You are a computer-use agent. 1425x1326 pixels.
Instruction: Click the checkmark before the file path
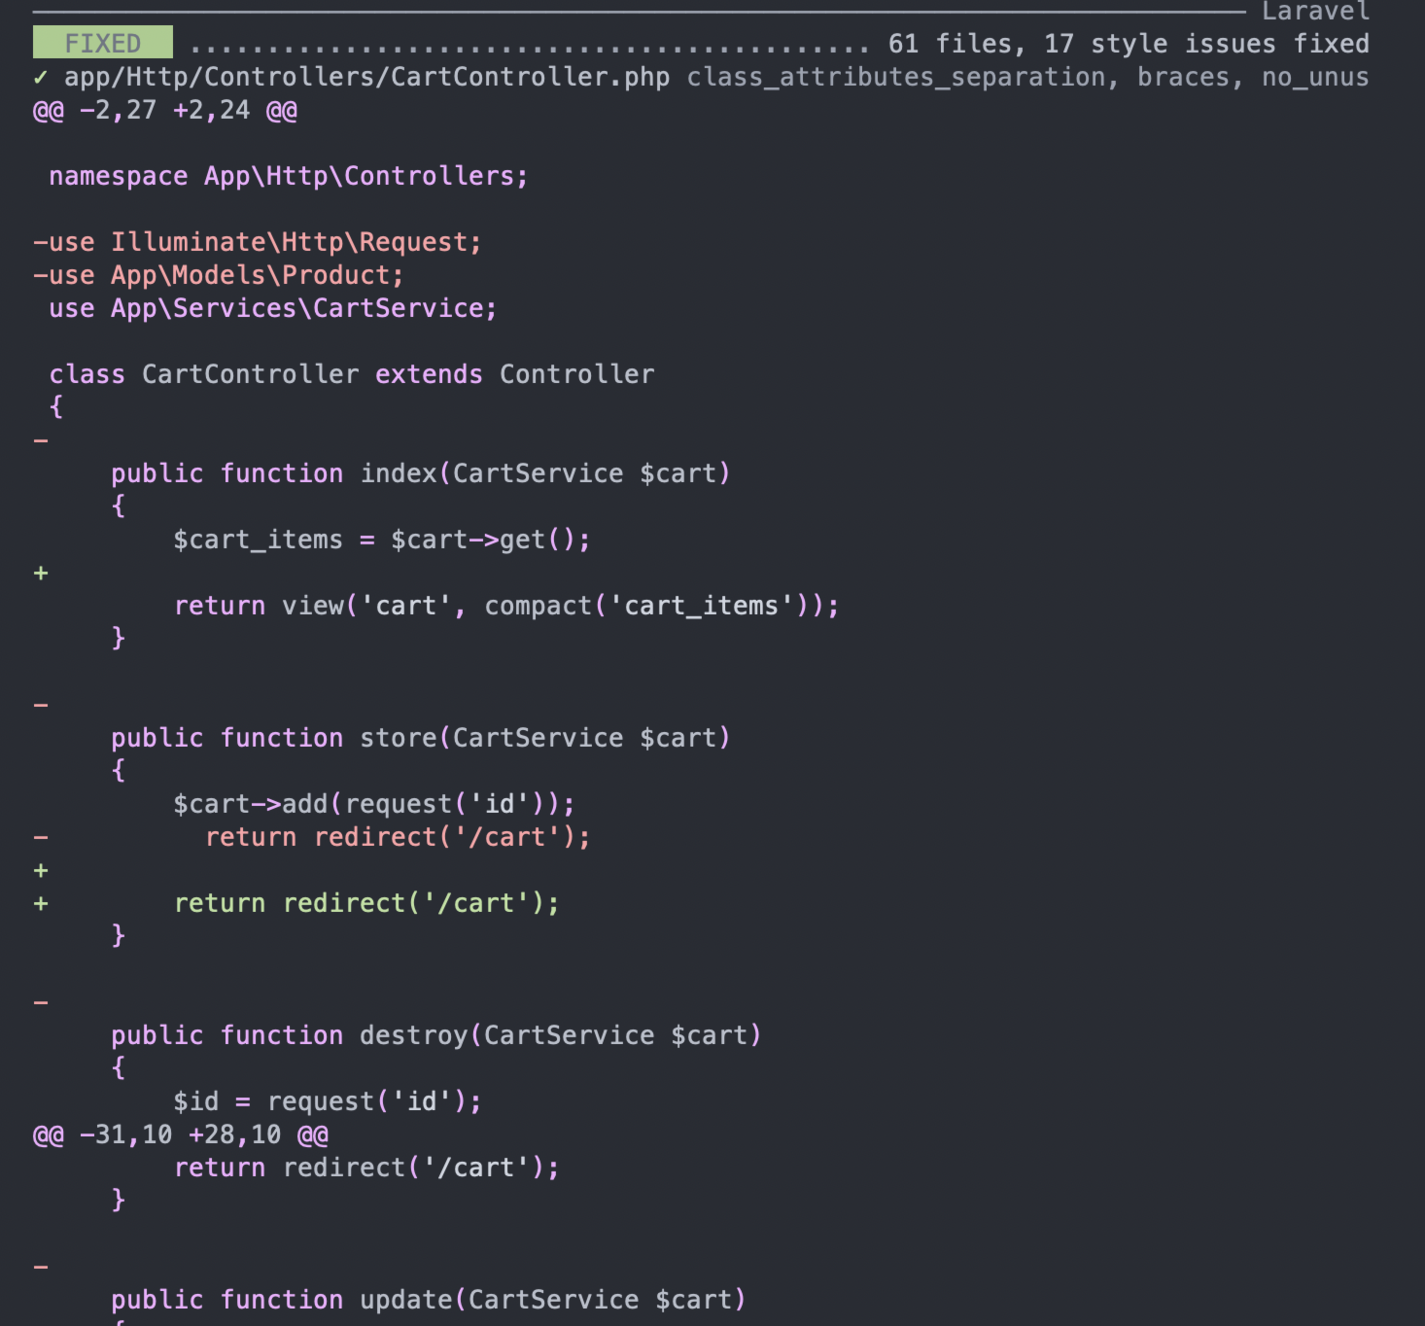tap(42, 76)
